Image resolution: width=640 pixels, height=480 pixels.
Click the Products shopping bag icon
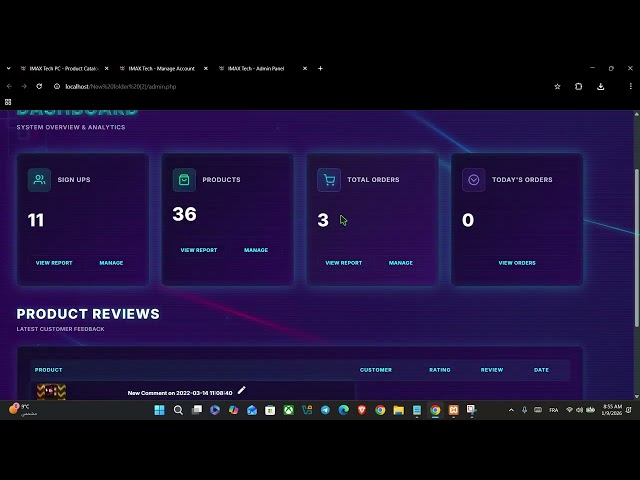pyautogui.click(x=183, y=180)
